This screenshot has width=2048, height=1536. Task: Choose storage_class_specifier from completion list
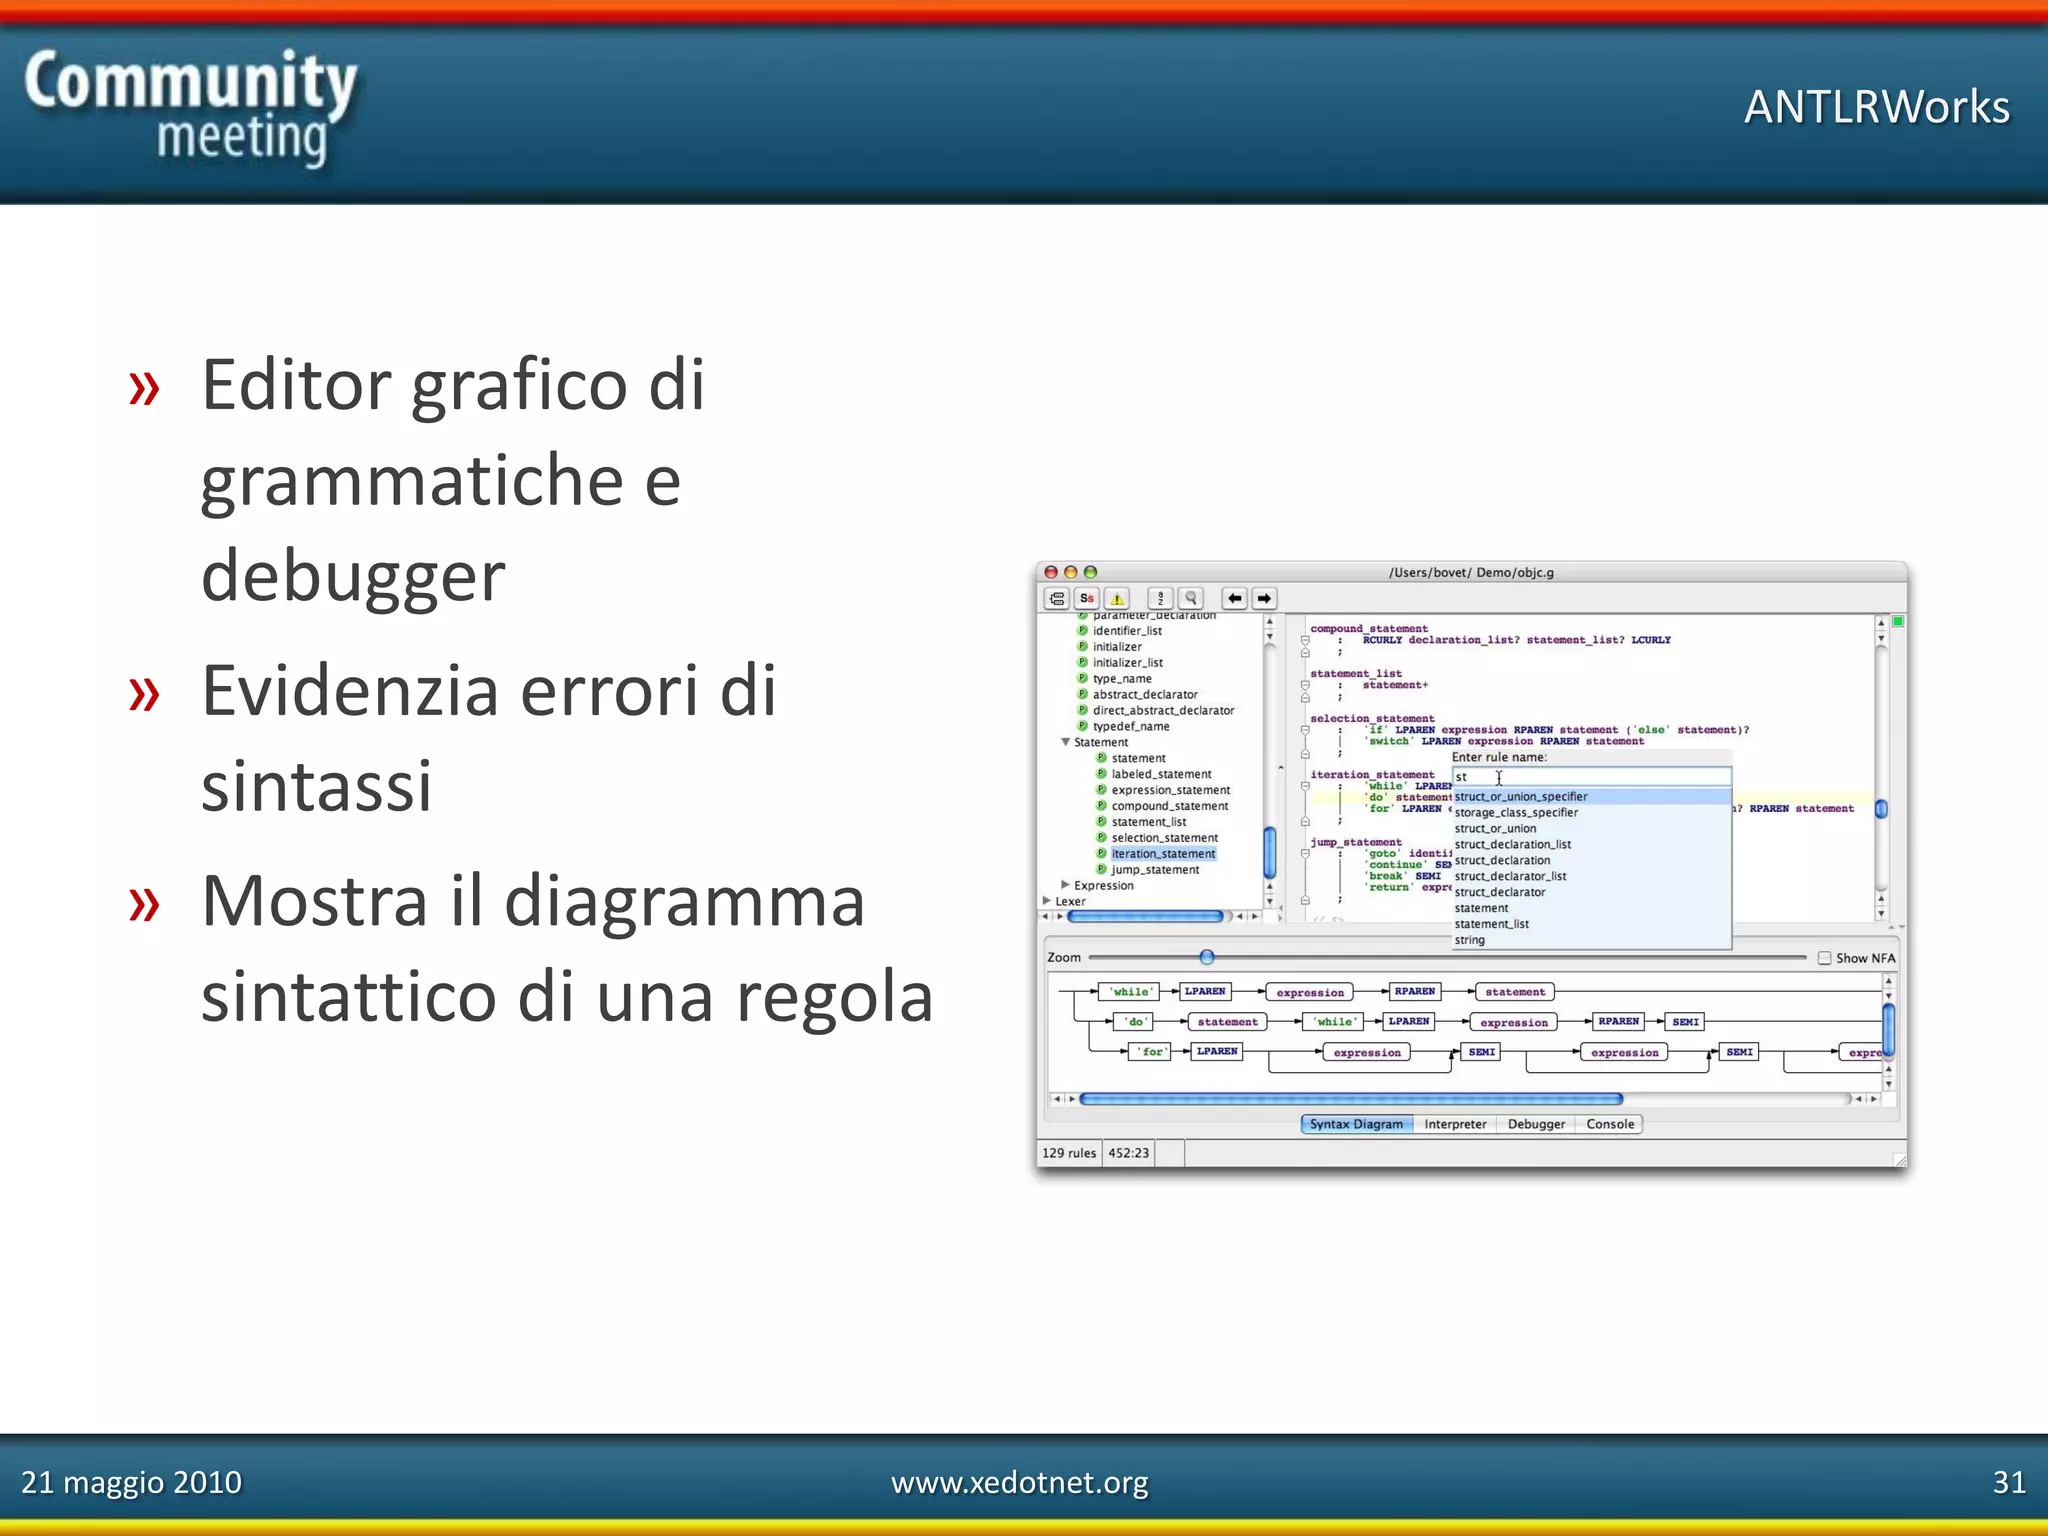(1591, 813)
